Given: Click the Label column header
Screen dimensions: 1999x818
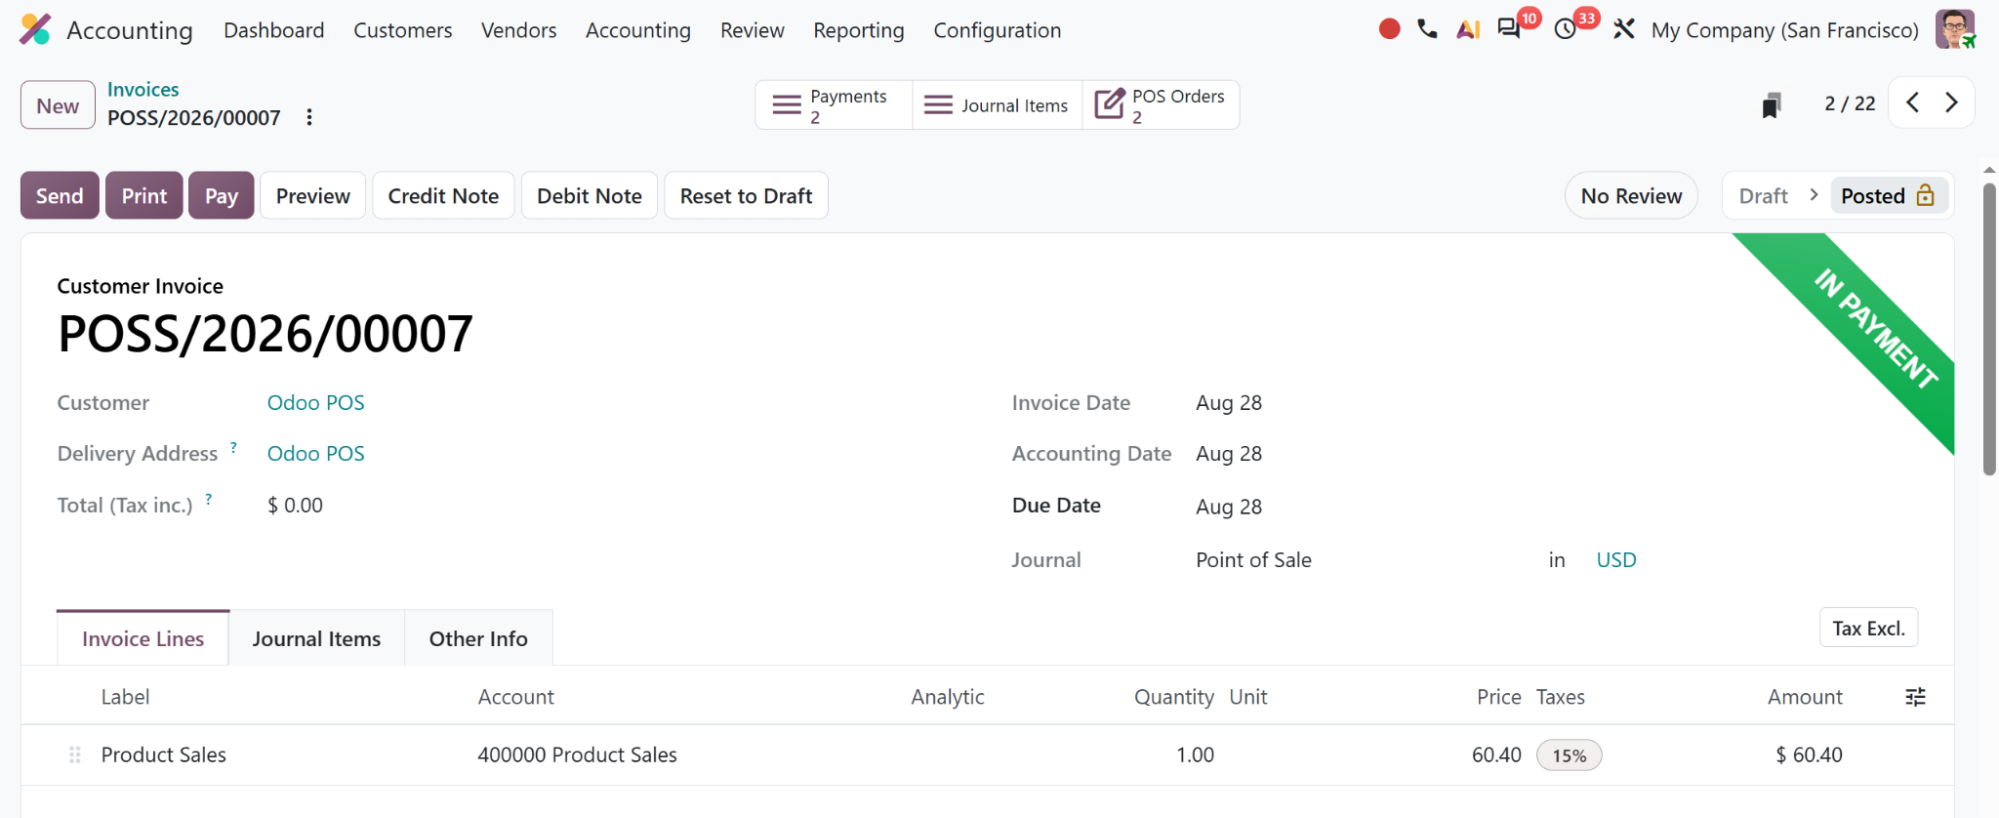Looking at the screenshot, I should (125, 697).
